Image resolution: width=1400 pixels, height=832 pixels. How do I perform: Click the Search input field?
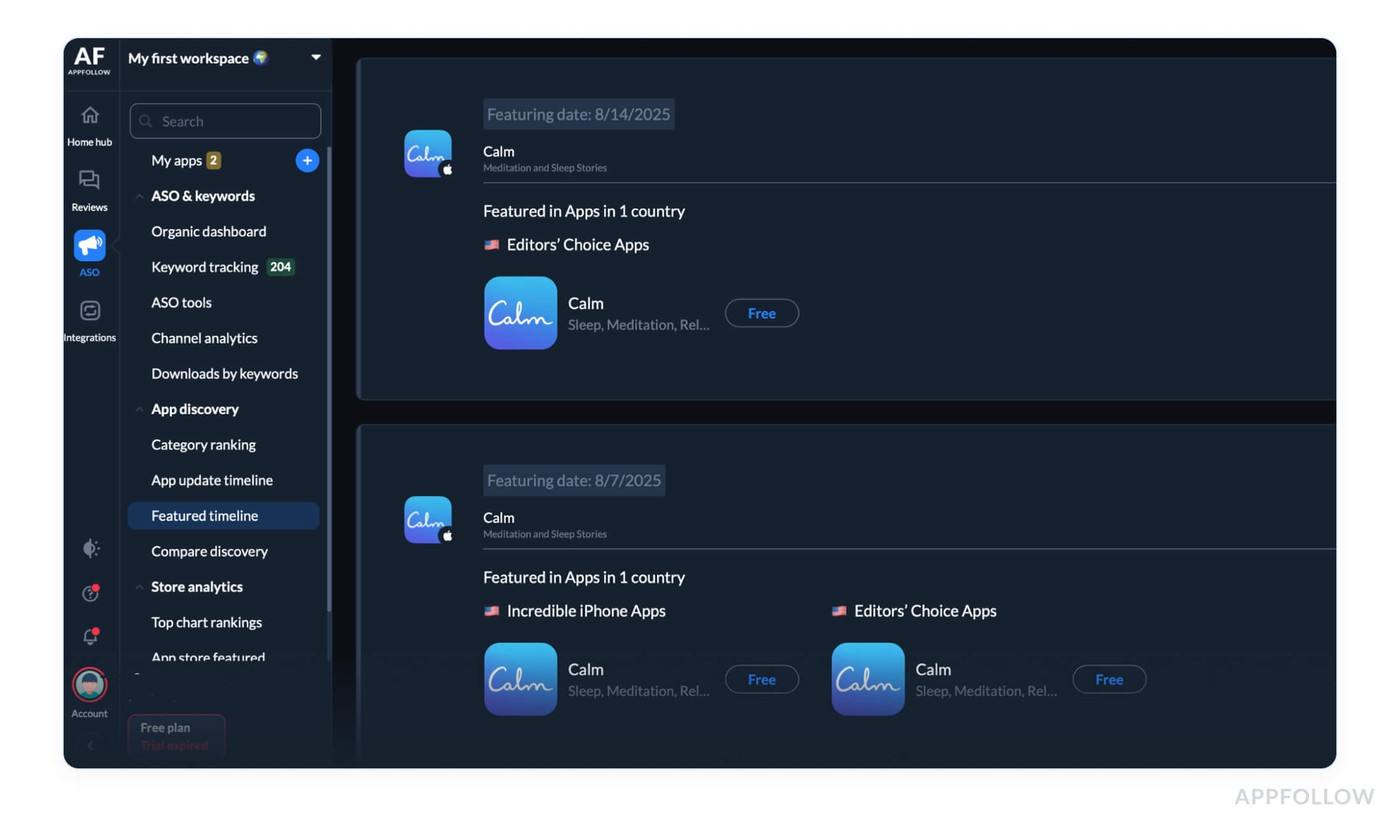pyautogui.click(x=225, y=120)
